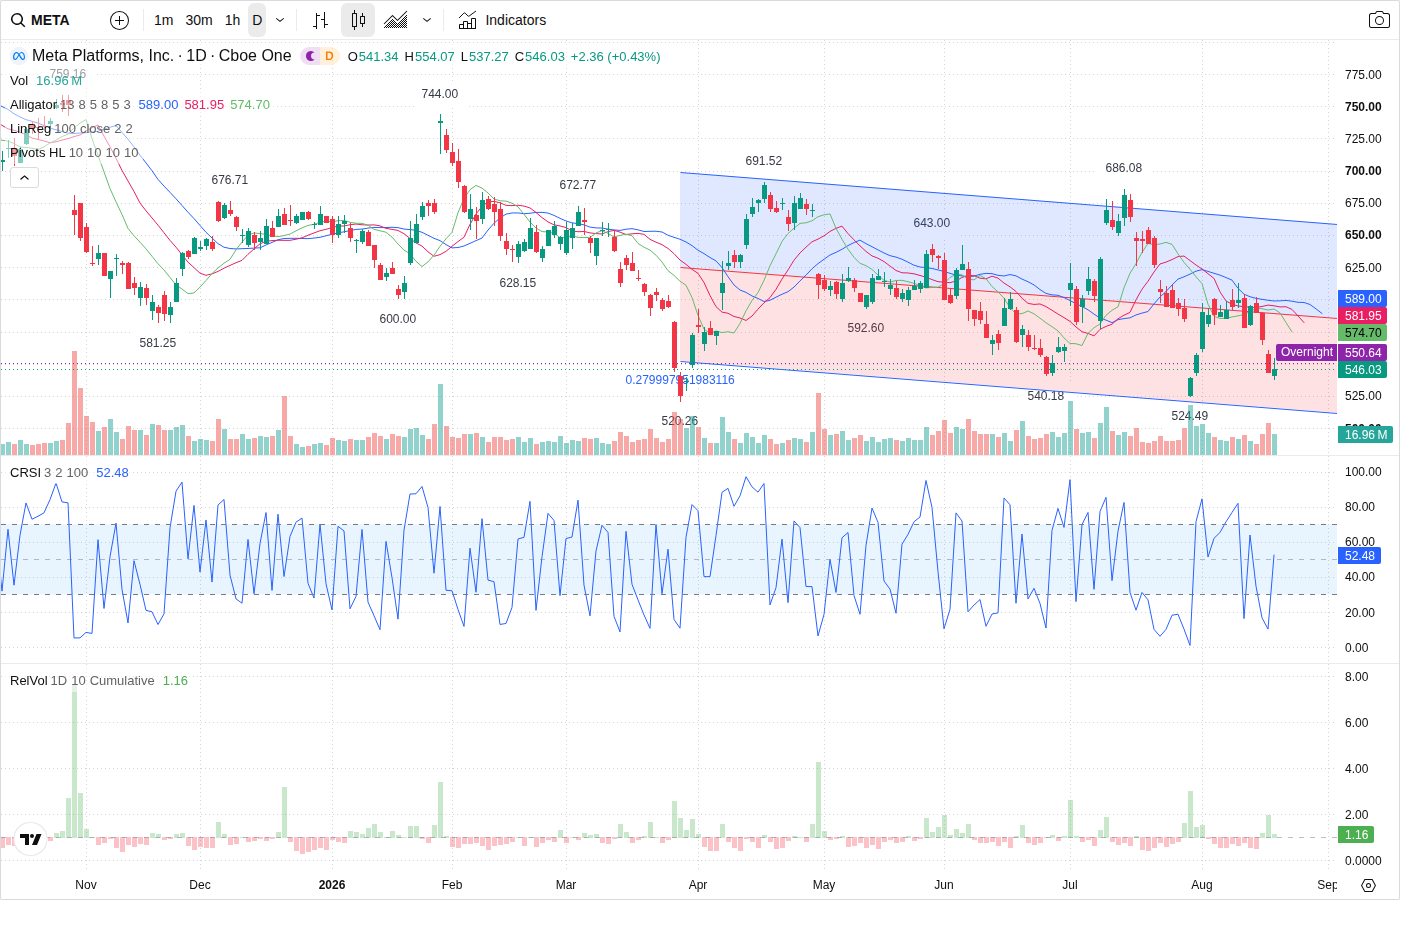This screenshot has height=950, width=1420.
Task: Click the 643.00 pivot high label
Action: coord(932,223)
